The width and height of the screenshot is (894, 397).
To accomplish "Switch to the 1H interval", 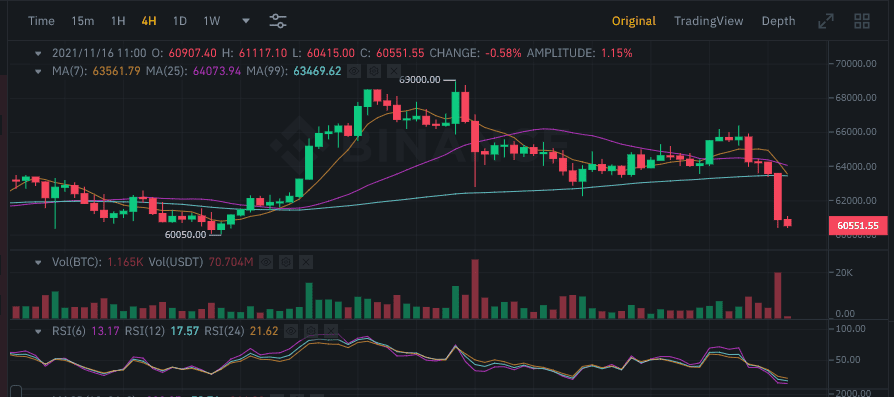I will (118, 21).
